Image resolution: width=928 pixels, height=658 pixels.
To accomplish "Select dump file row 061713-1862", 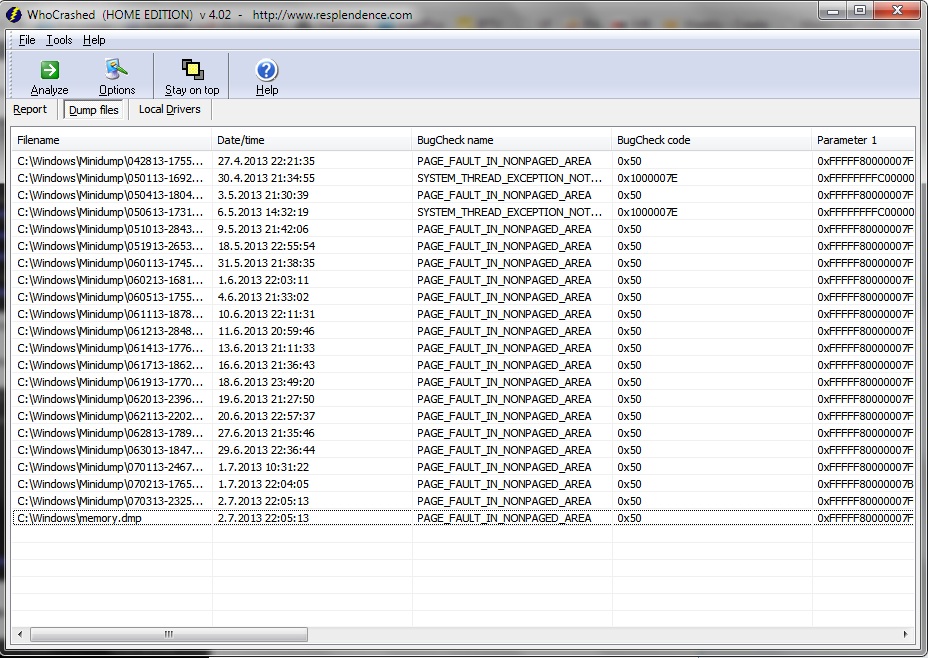I will click(x=463, y=365).
